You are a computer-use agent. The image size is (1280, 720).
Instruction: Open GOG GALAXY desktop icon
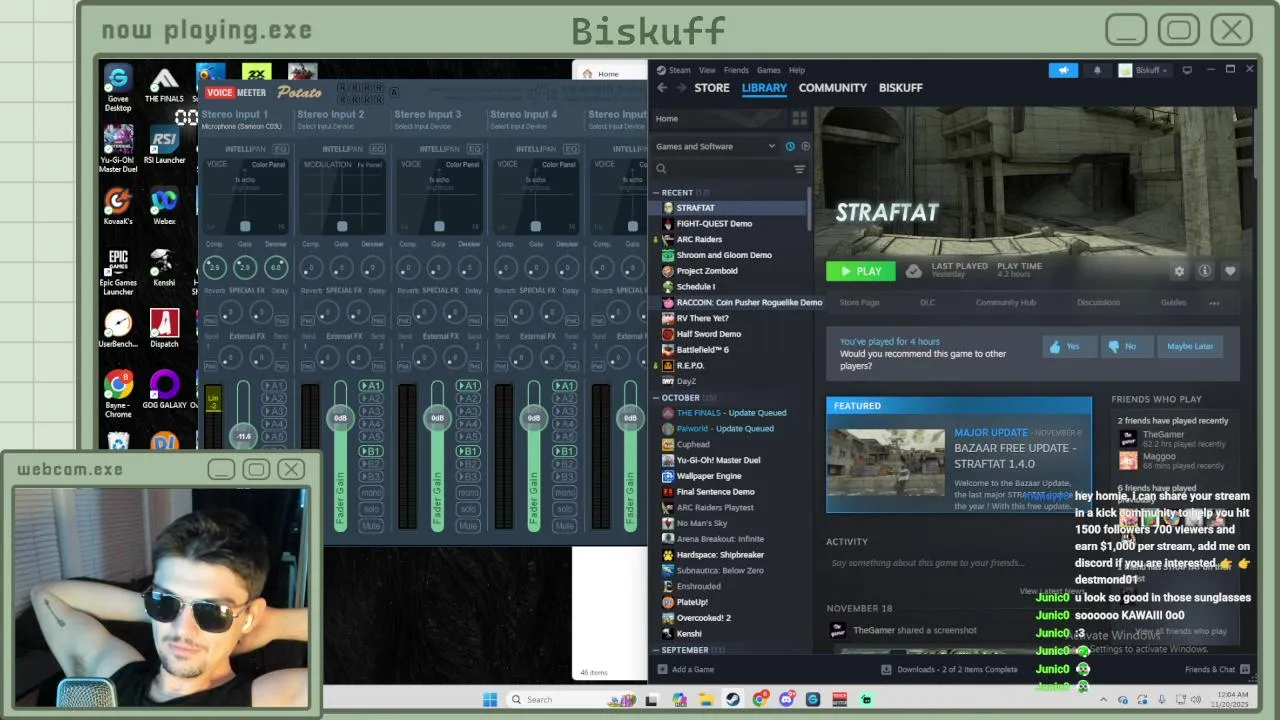pos(164,390)
